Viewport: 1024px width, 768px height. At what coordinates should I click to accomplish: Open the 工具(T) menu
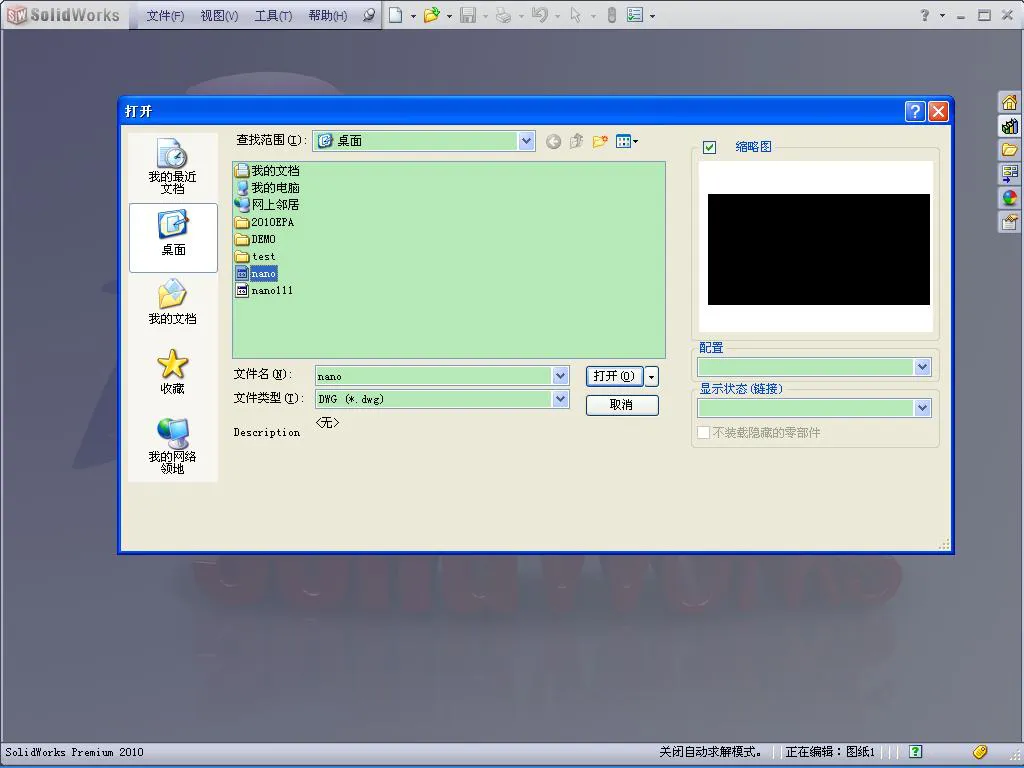[x=273, y=16]
